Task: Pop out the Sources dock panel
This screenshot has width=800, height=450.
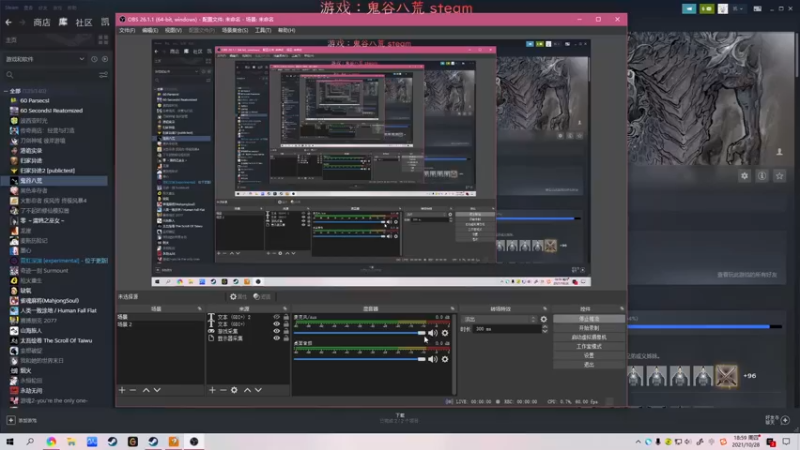Action: pyautogui.click(x=285, y=309)
